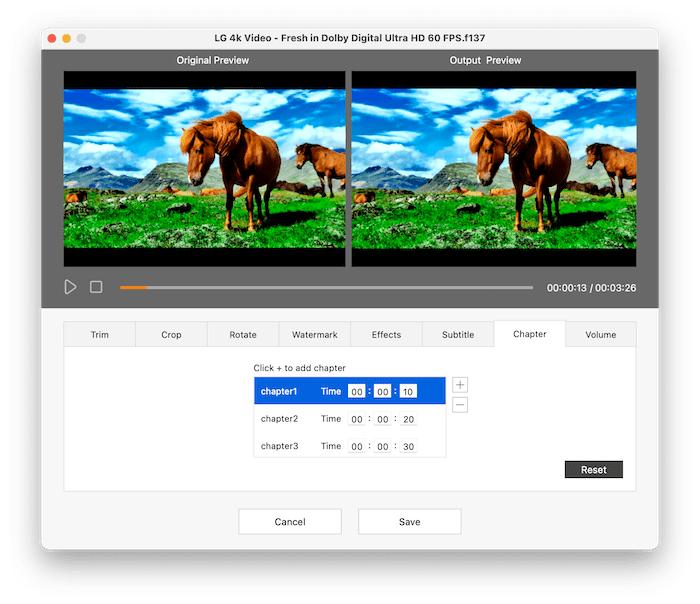700x604 pixels.
Task: Click the plus icon to add chapter
Action: (x=460, y=385)
